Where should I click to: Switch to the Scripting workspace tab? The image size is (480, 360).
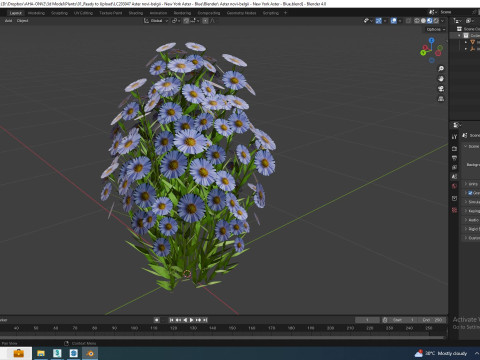(x=271, y=13)
